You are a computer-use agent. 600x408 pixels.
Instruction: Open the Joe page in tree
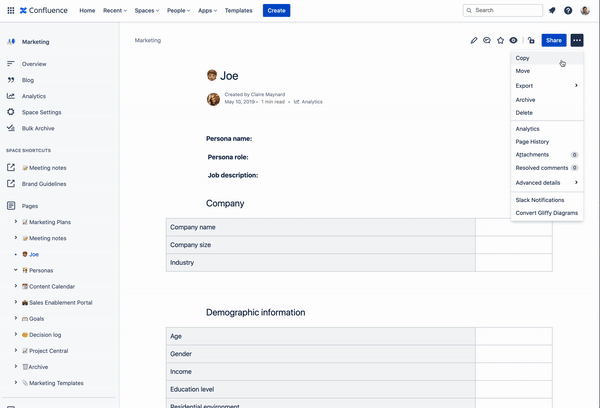pos(34,254)
